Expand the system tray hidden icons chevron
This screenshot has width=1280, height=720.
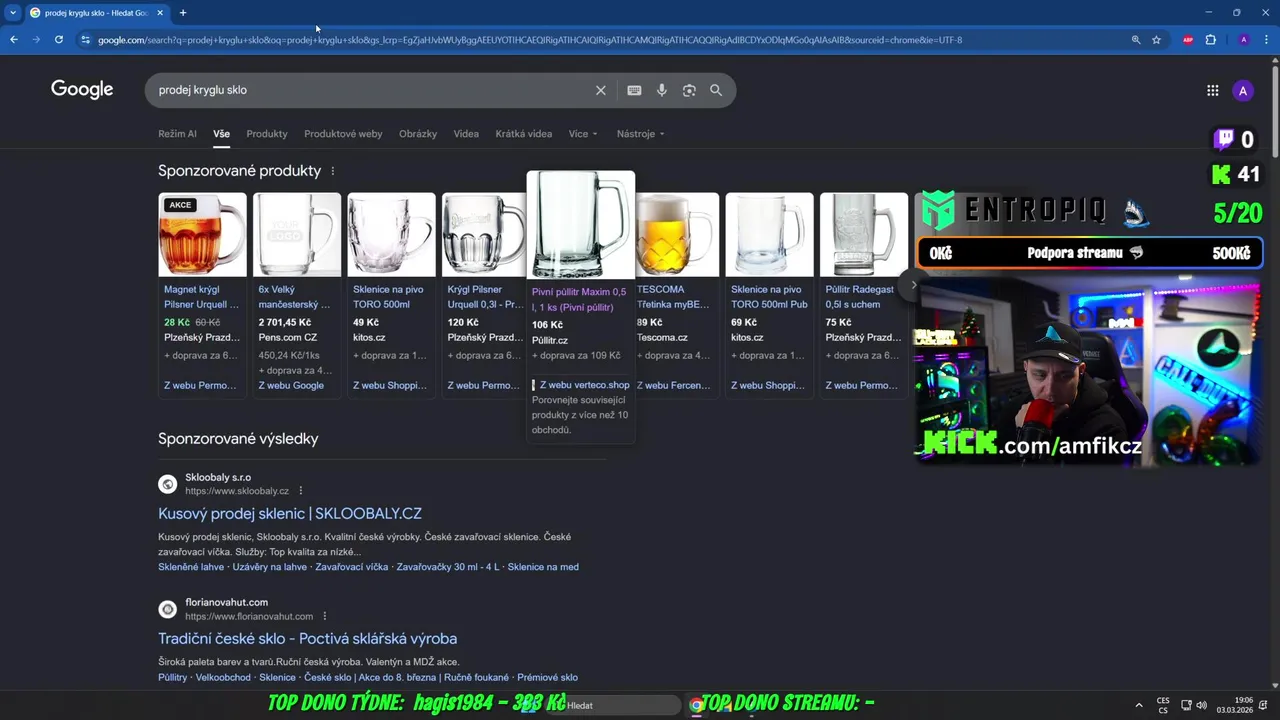[1139, 705]
